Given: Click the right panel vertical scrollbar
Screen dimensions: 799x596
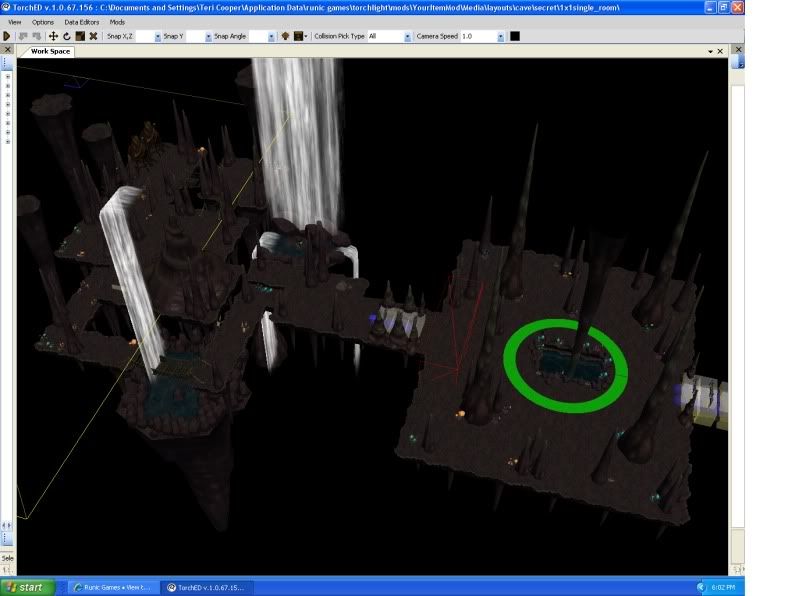Looking at the screenshot, I should (x=738, y=308).
